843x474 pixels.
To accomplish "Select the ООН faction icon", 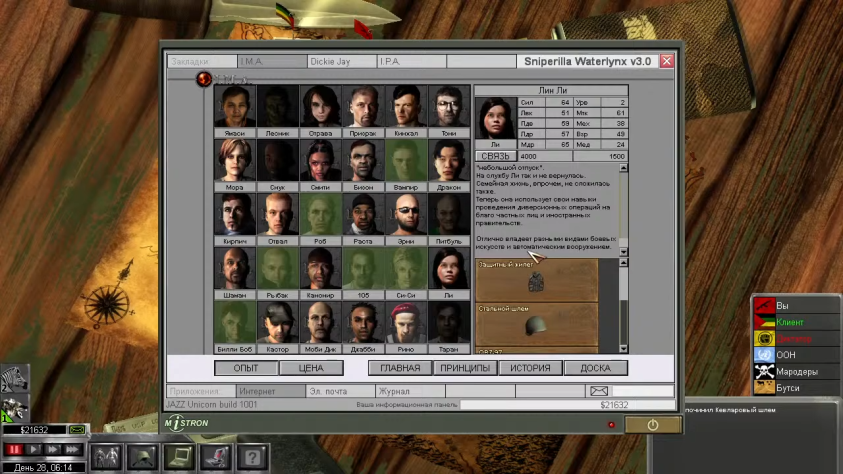I will 764,355.
